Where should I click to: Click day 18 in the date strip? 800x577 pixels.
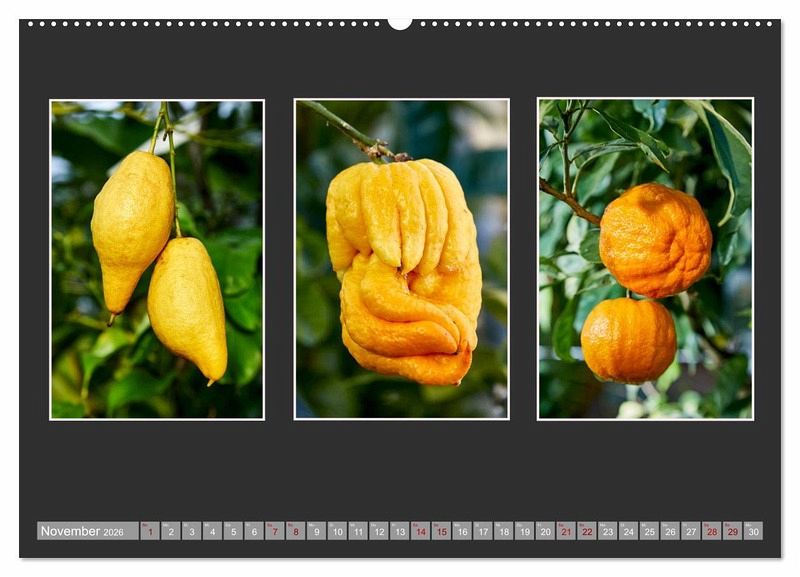(x=504, y=531)
